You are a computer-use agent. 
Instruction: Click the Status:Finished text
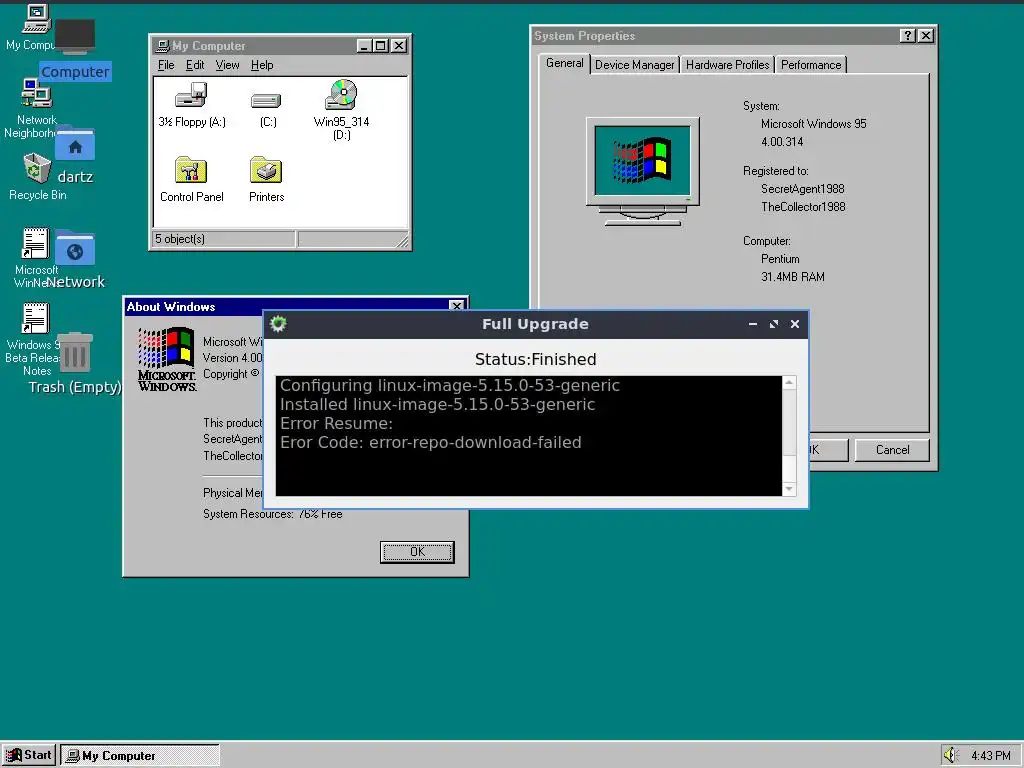click(536, 359)
